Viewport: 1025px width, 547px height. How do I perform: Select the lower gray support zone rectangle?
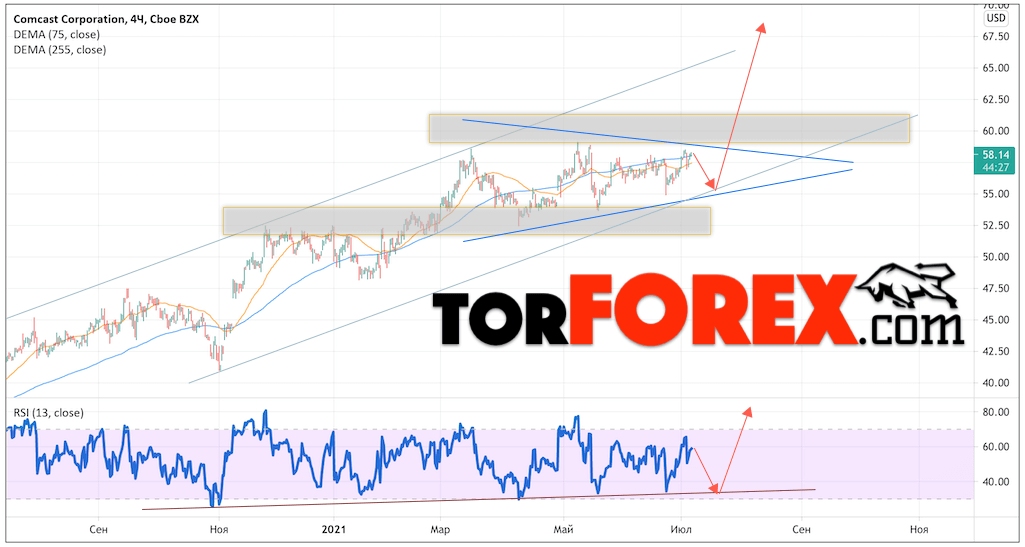pyautogui.click(x=467, y=222)
